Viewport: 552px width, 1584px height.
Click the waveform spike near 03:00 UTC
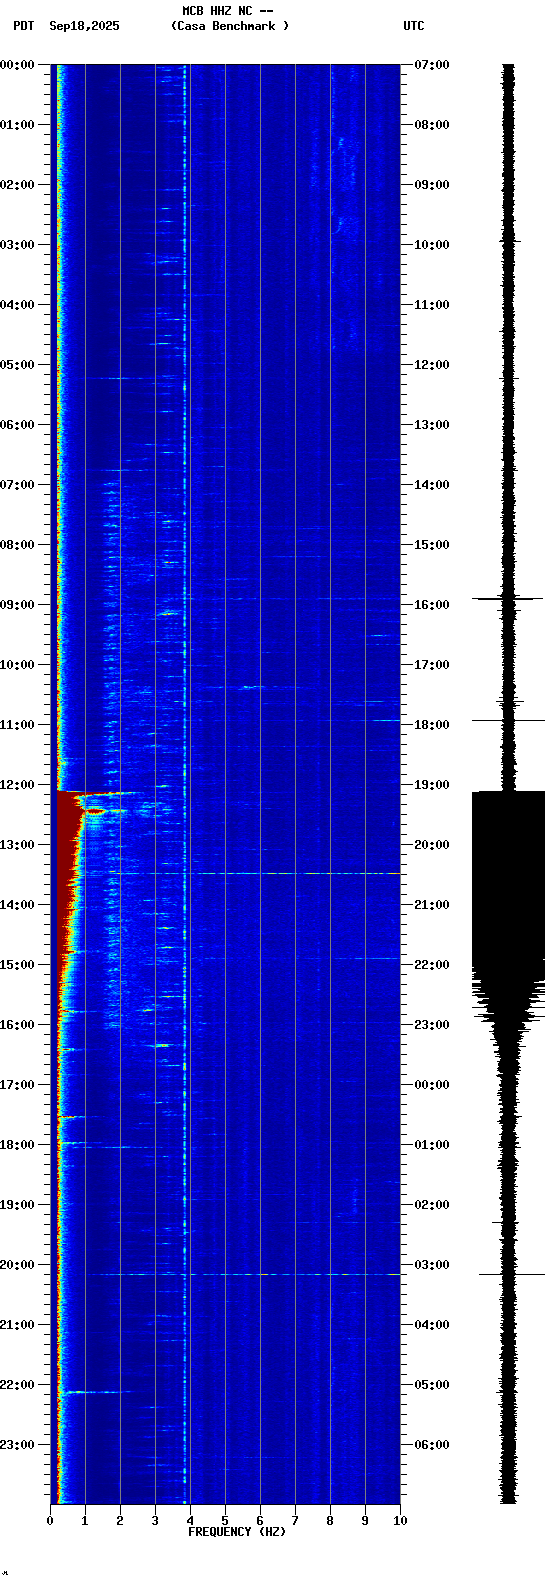click(511, 1274)
